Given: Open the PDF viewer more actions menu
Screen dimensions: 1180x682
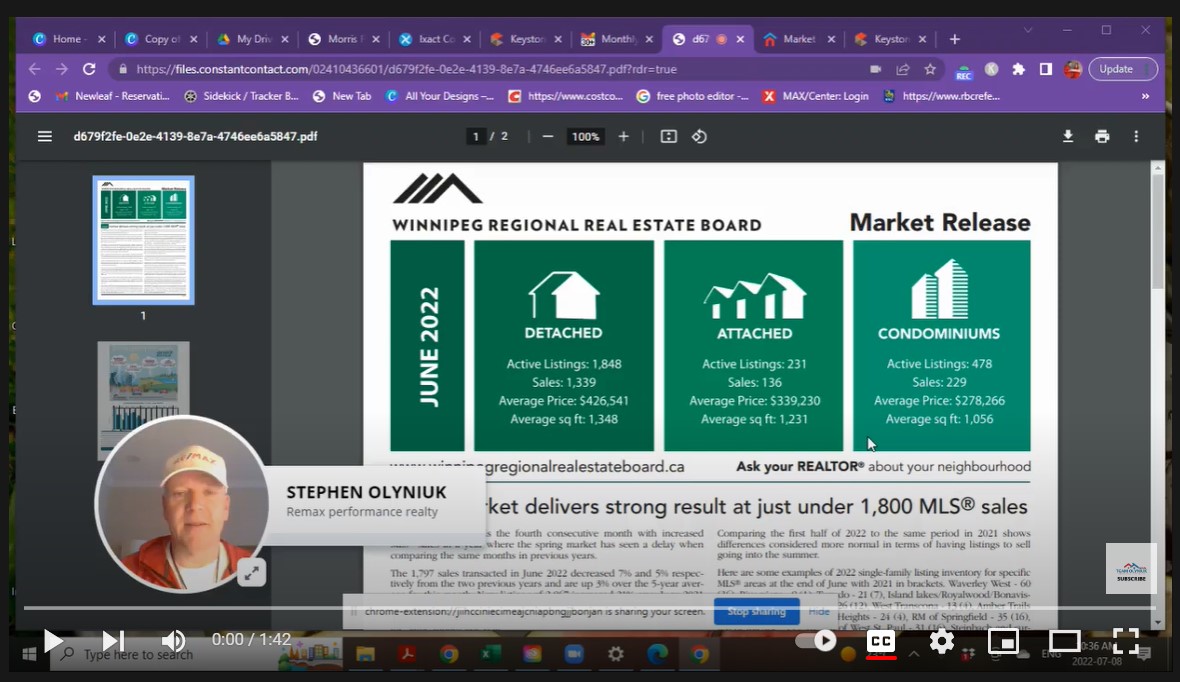Looking at the screenshot, I should pos(1136,136).
